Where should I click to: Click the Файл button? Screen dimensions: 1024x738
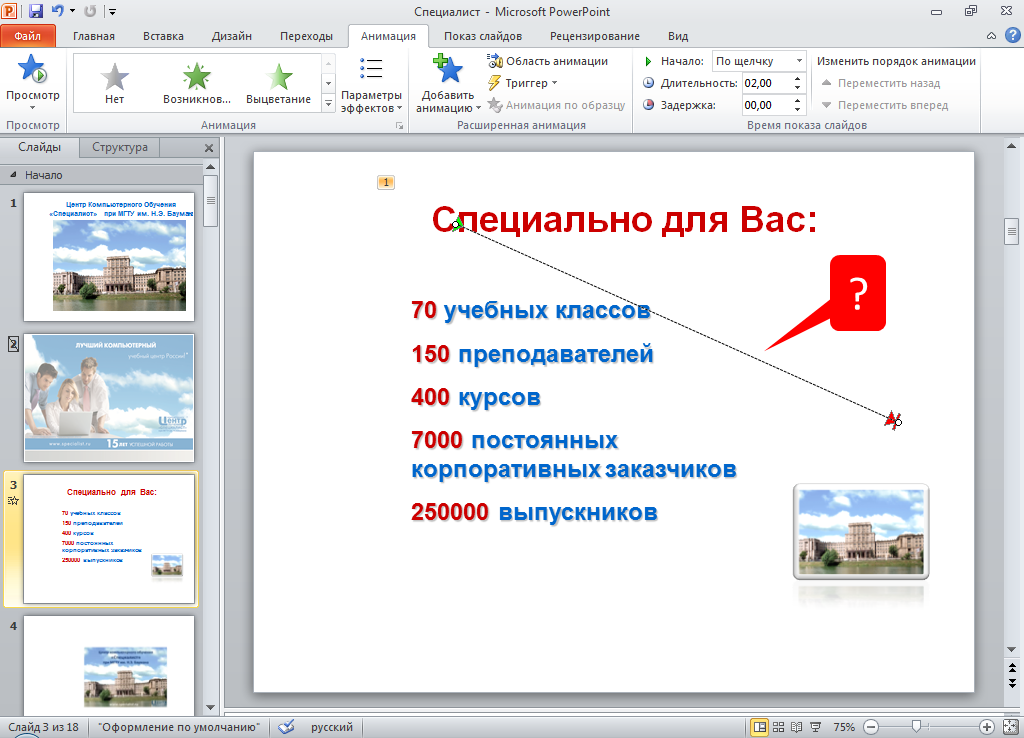coord(28,36)
